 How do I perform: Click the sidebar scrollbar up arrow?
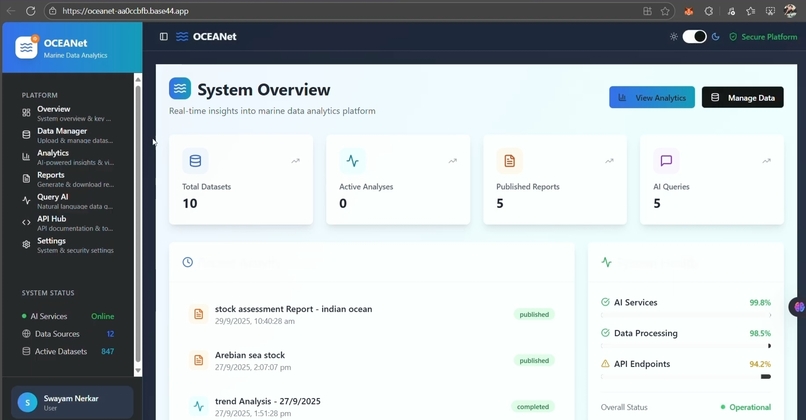tap(138, 79)
